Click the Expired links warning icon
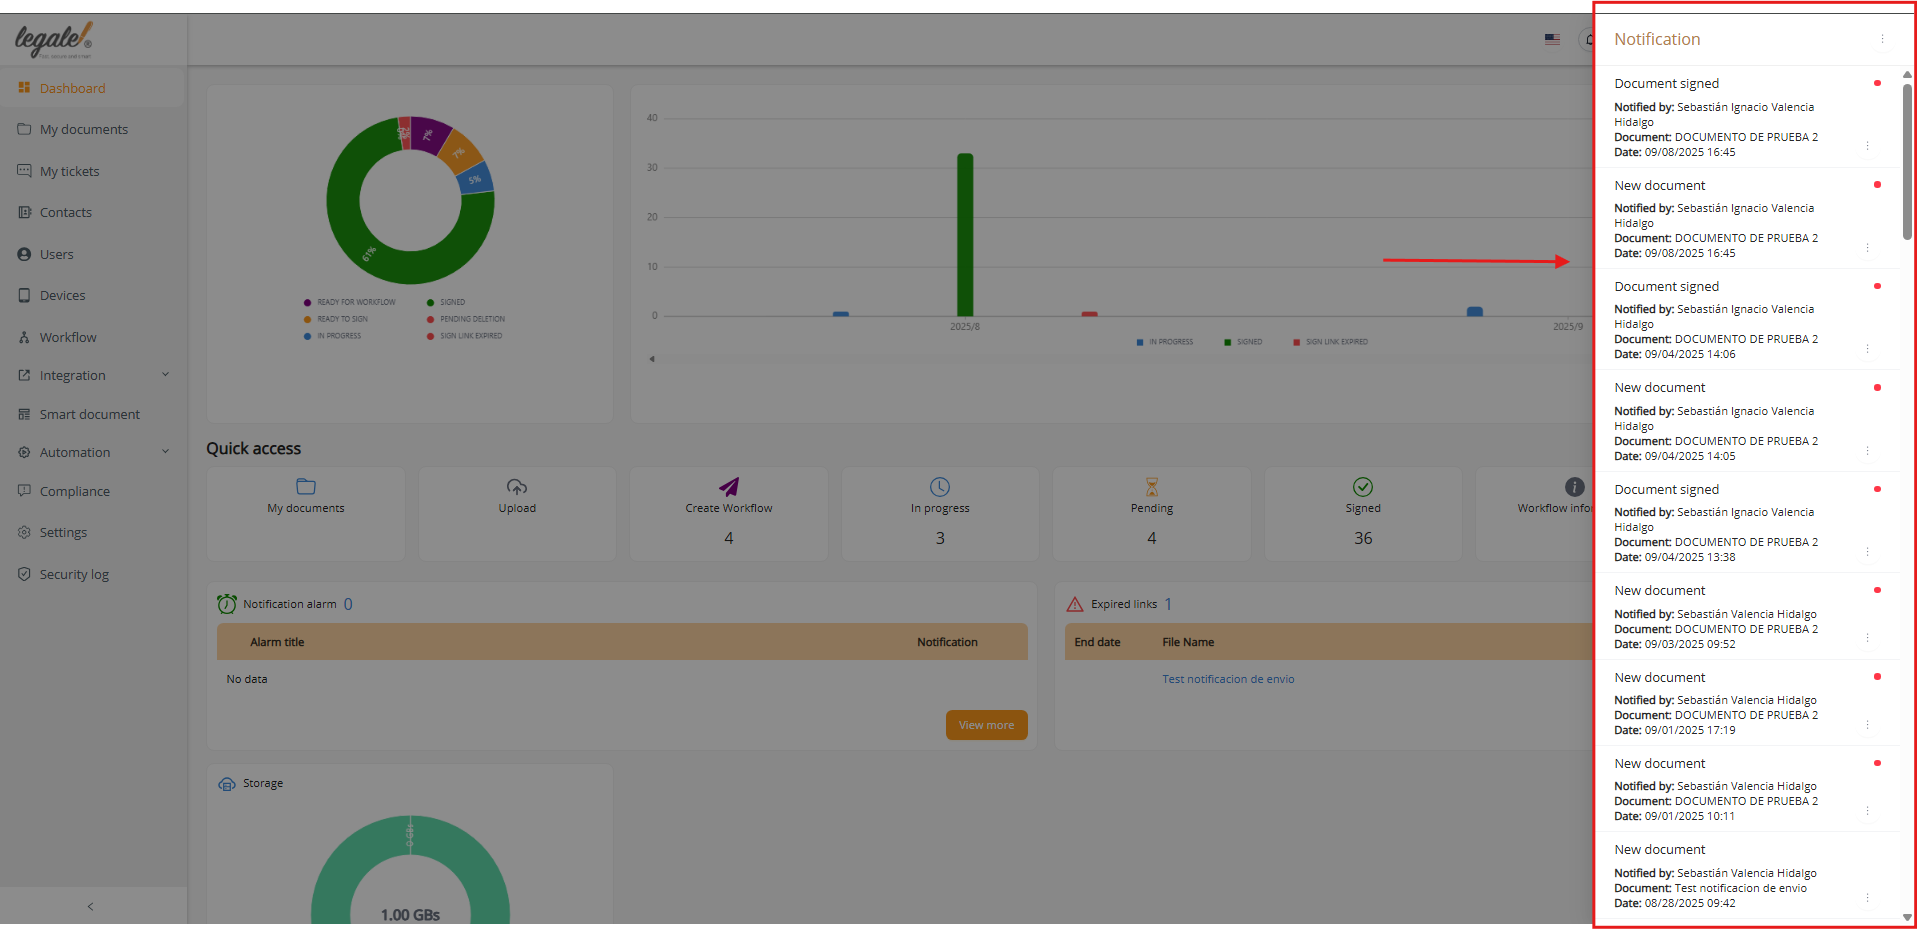The image size is (1917, 929). tap(1075, 604)
